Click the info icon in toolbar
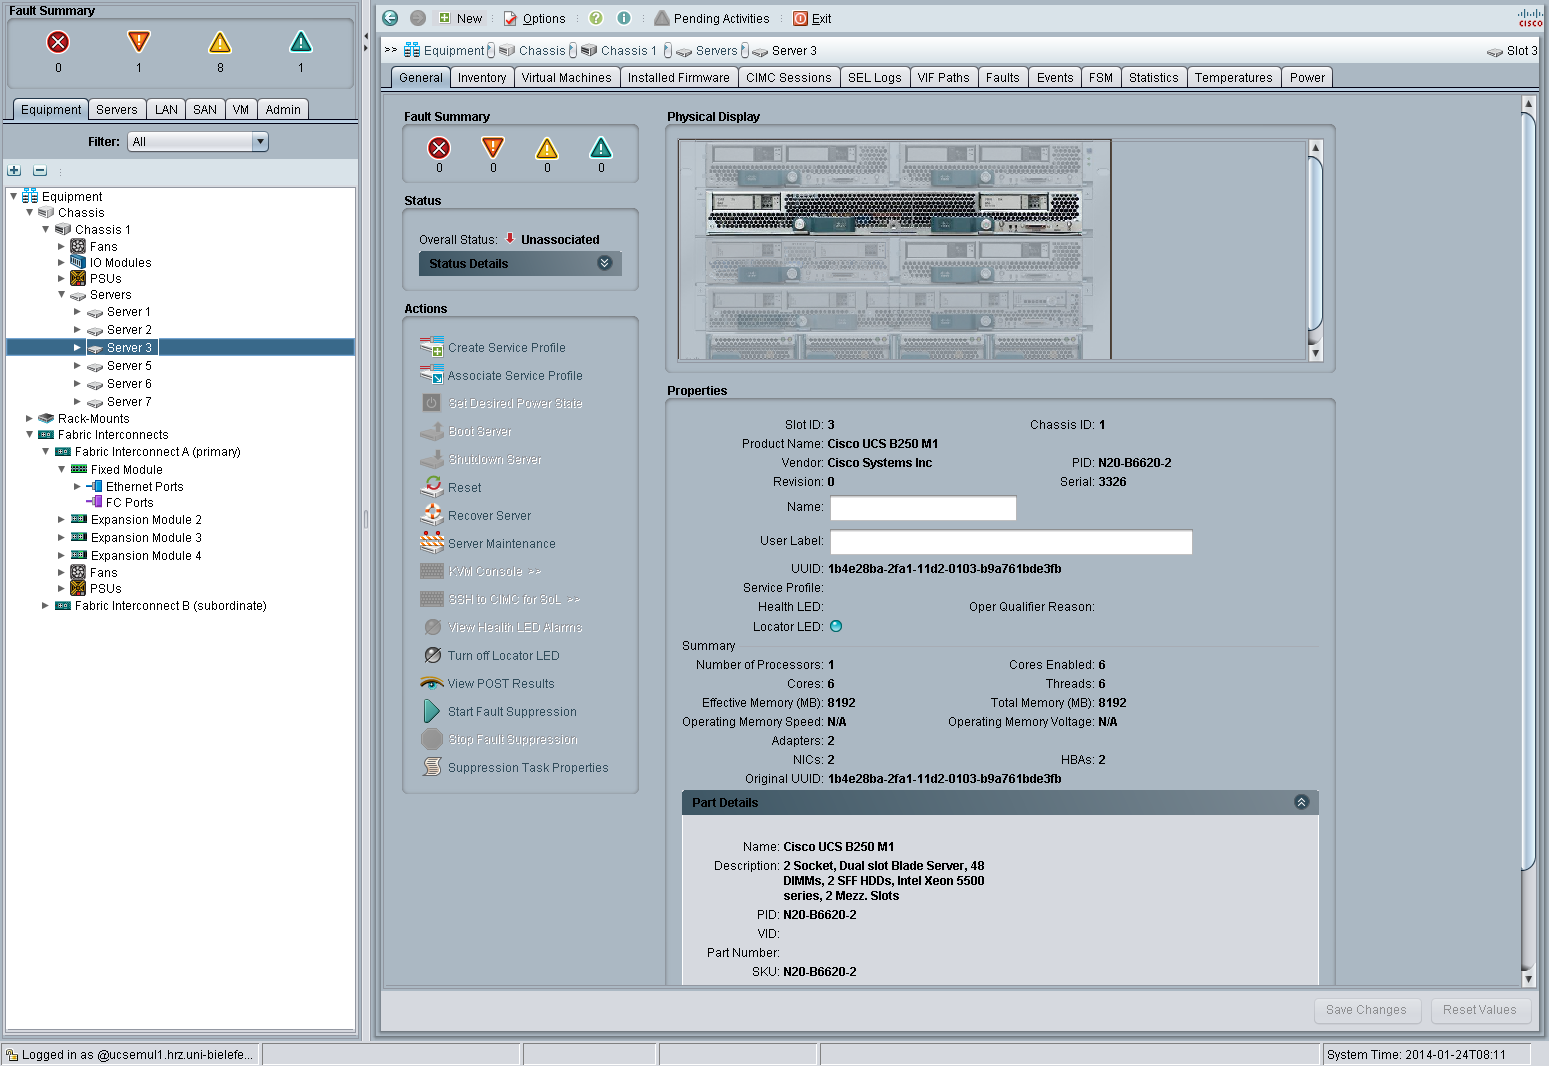 click(x=624, y=18)
